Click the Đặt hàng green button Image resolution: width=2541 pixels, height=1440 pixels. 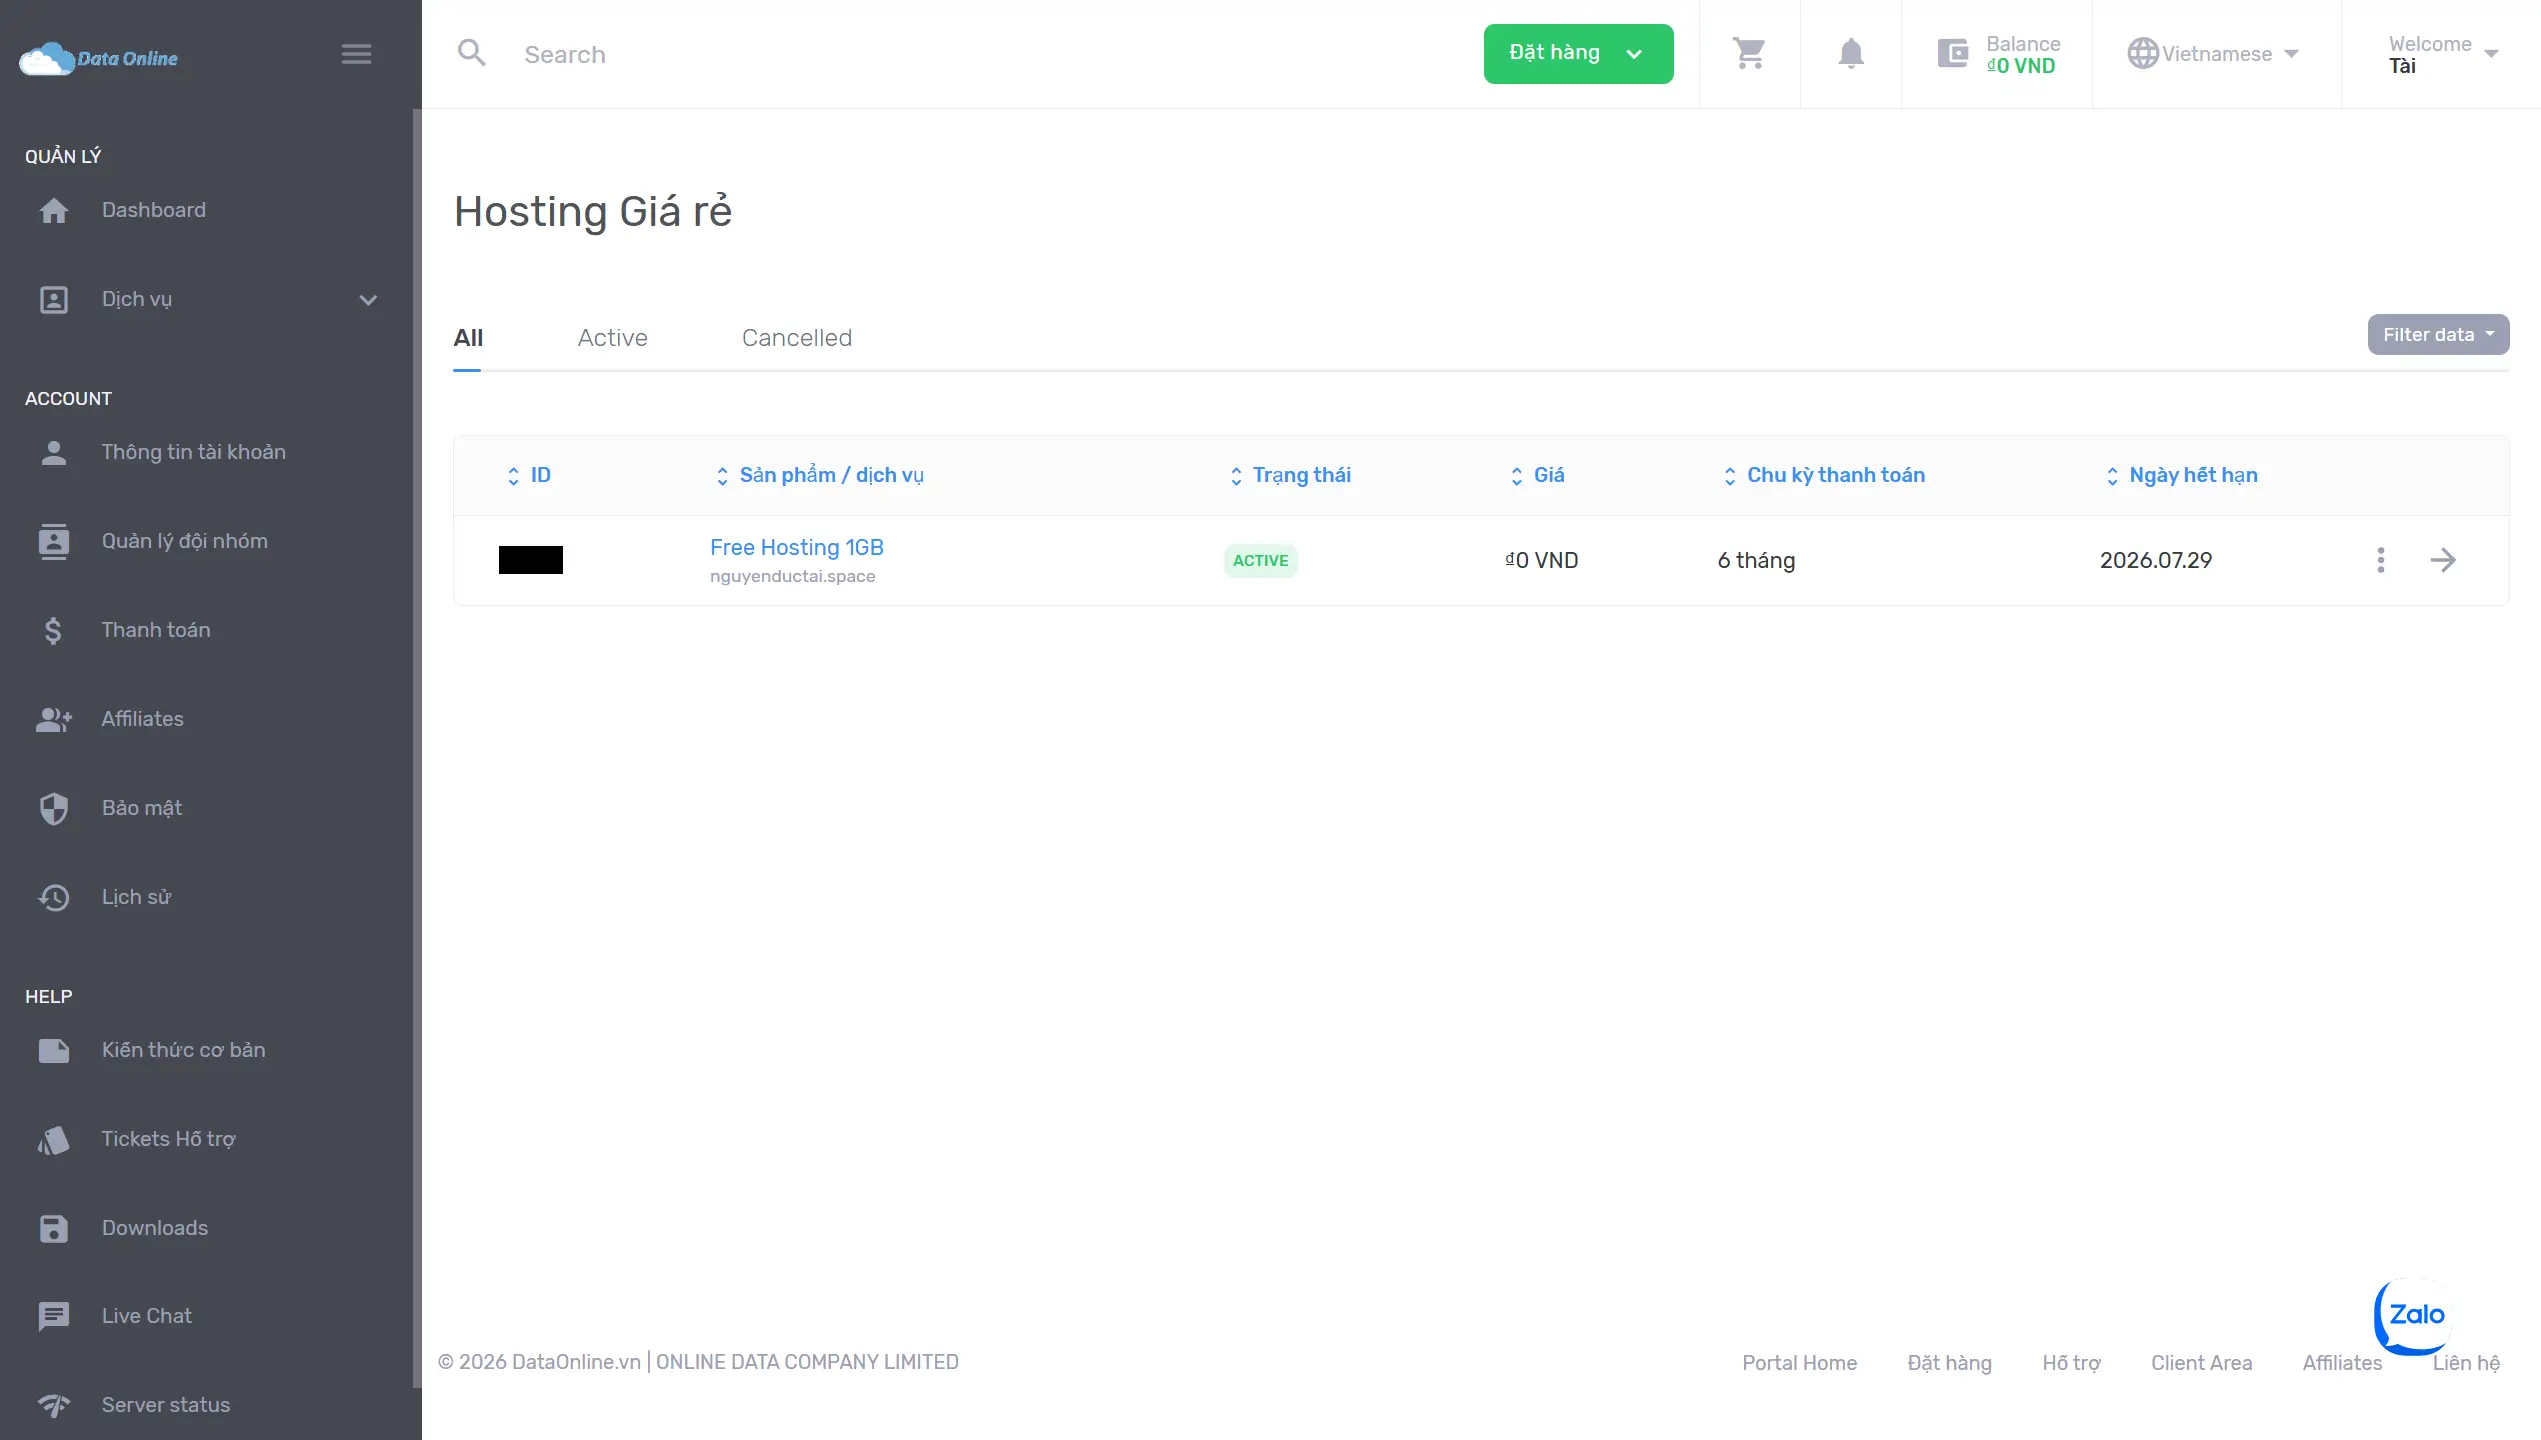pyautogui.click(x=1577, y=54)
